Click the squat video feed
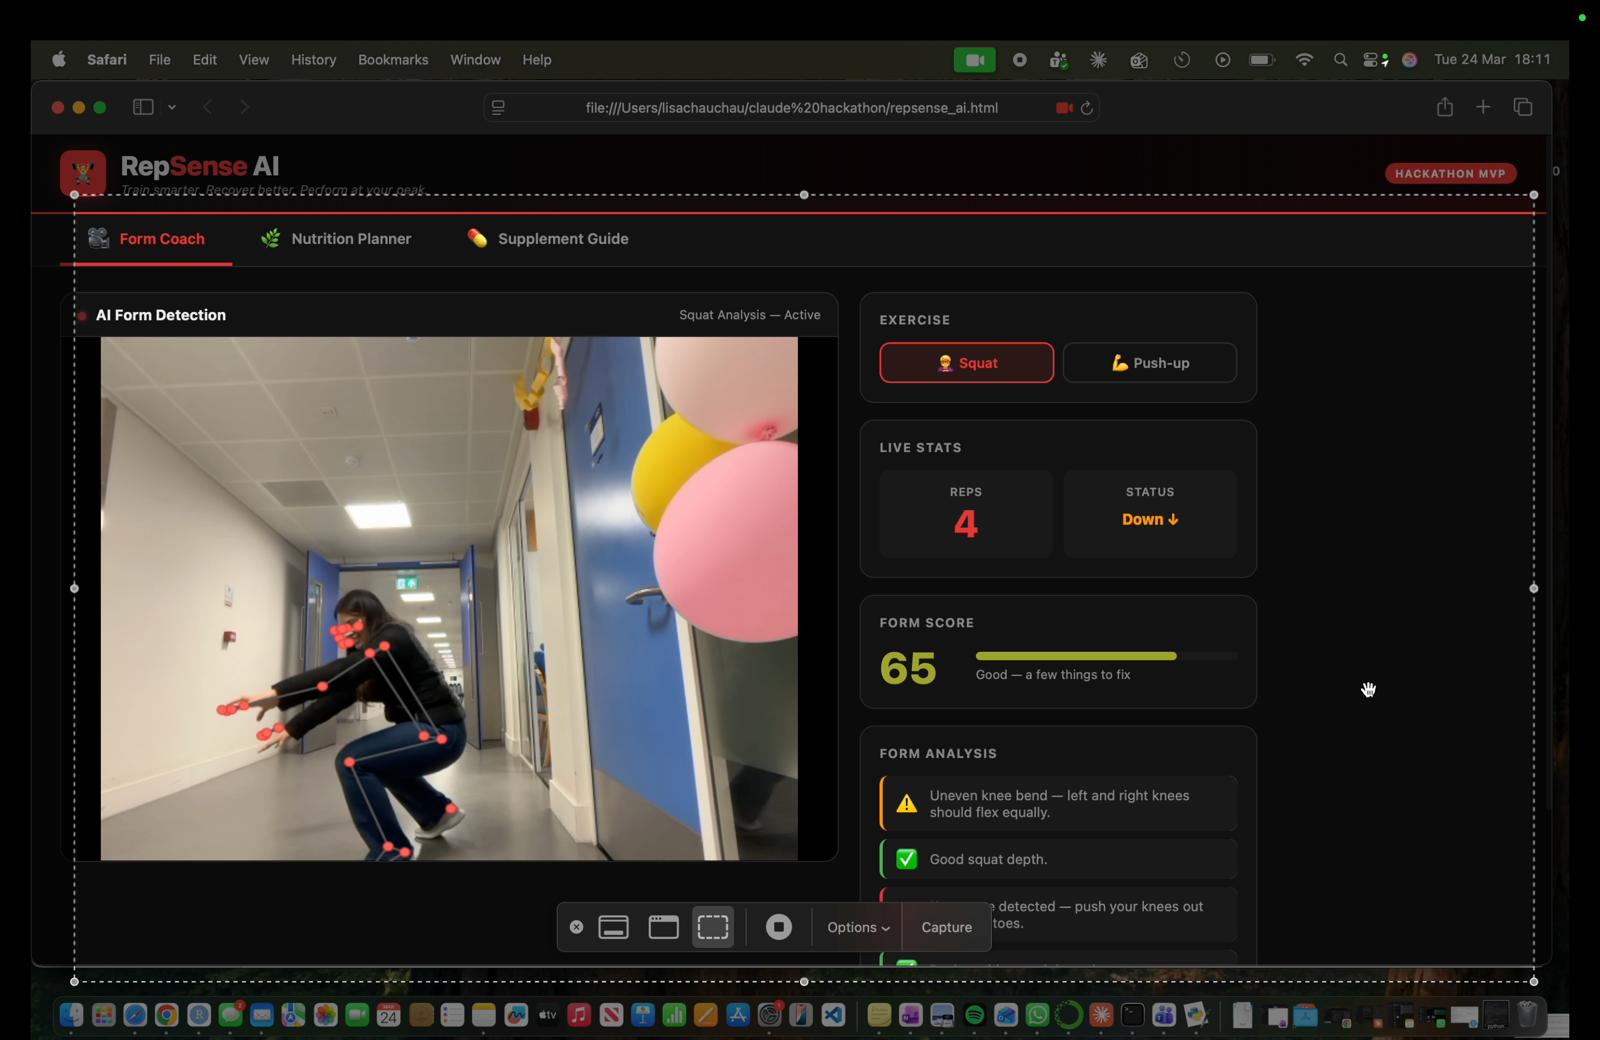1600x1040 pixels. [449, 598]
